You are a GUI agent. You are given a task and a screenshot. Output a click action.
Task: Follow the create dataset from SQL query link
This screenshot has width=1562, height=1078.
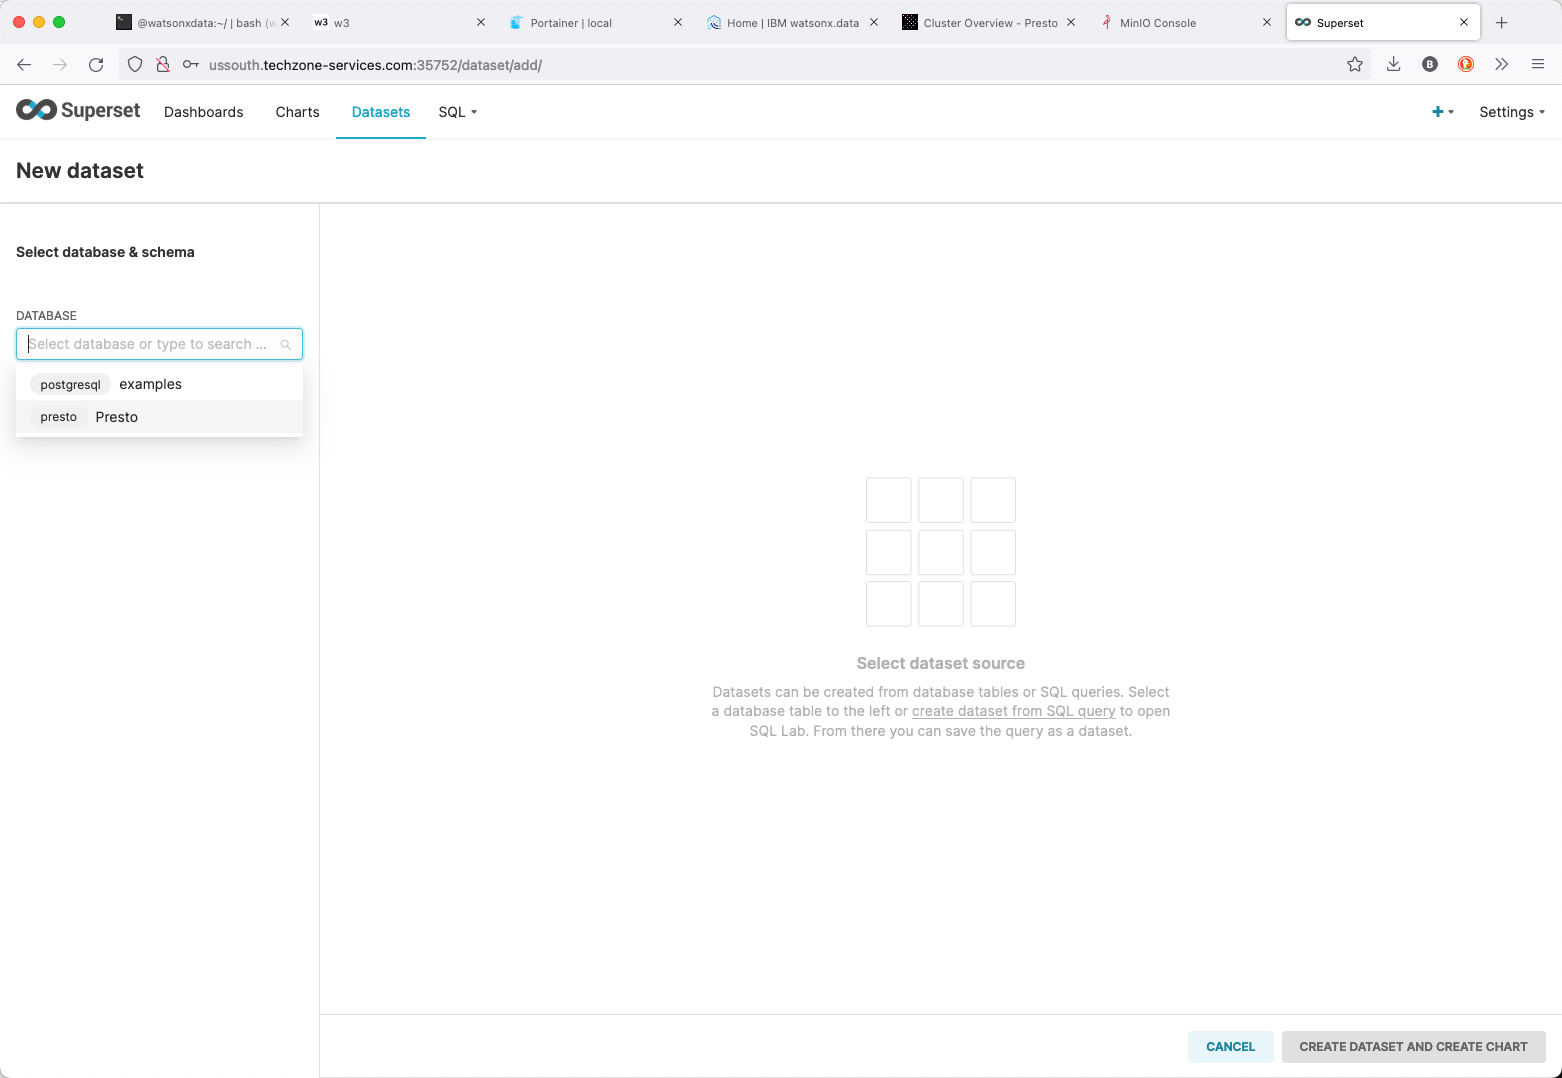coord(1013,711)
